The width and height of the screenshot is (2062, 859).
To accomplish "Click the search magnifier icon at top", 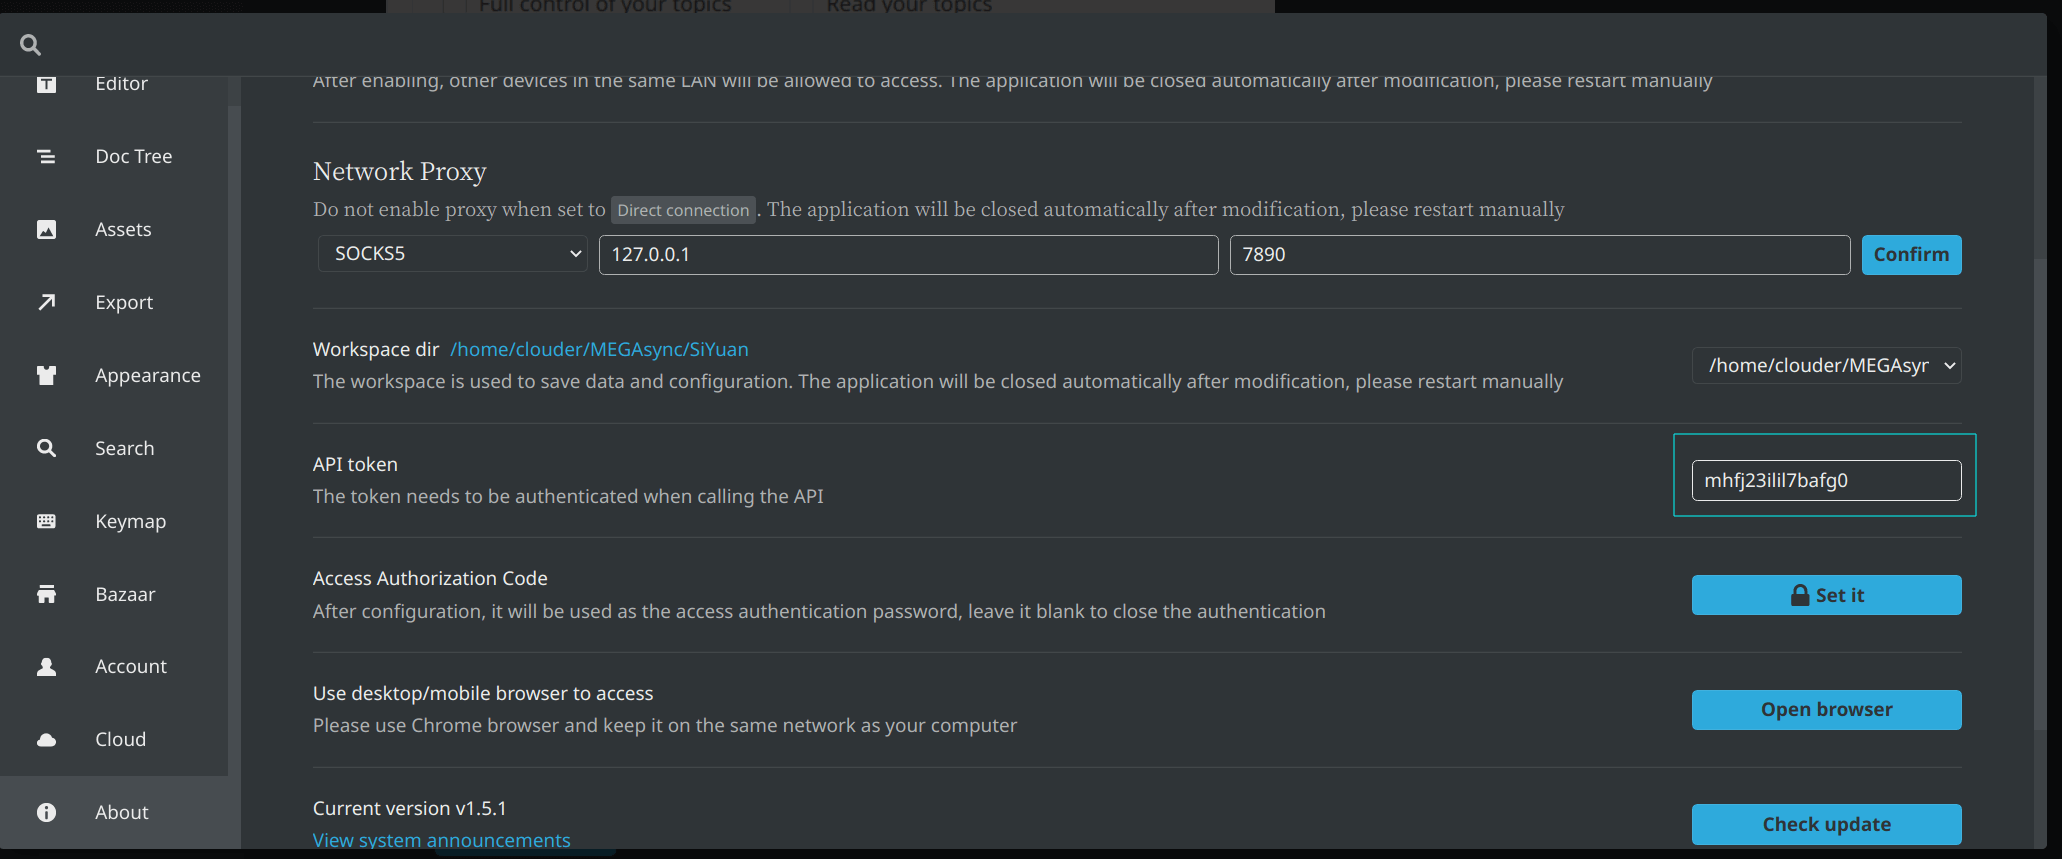I will (31, 45).
